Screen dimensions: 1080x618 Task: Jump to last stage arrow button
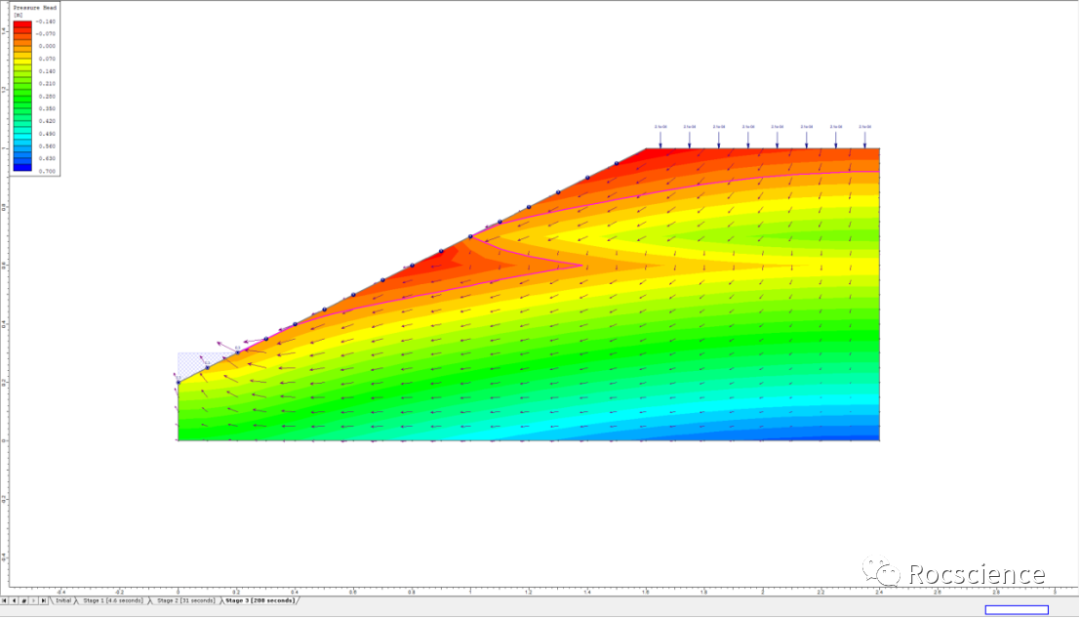pos(43,600)
